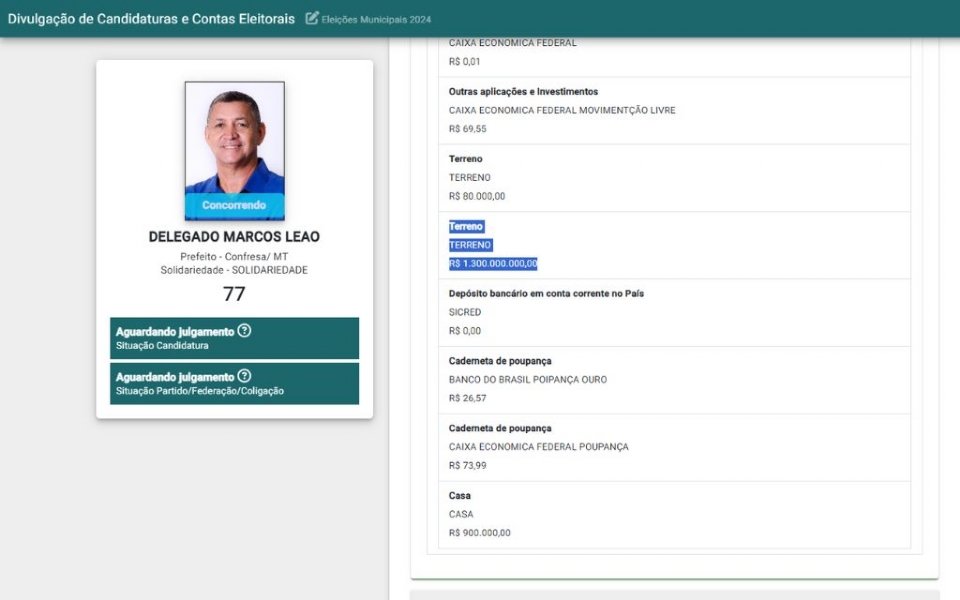The height and width of the screenshot is (600, 960).
Task: Open help icon for Situação Candidatura status
Action: (x=244, y=331)
